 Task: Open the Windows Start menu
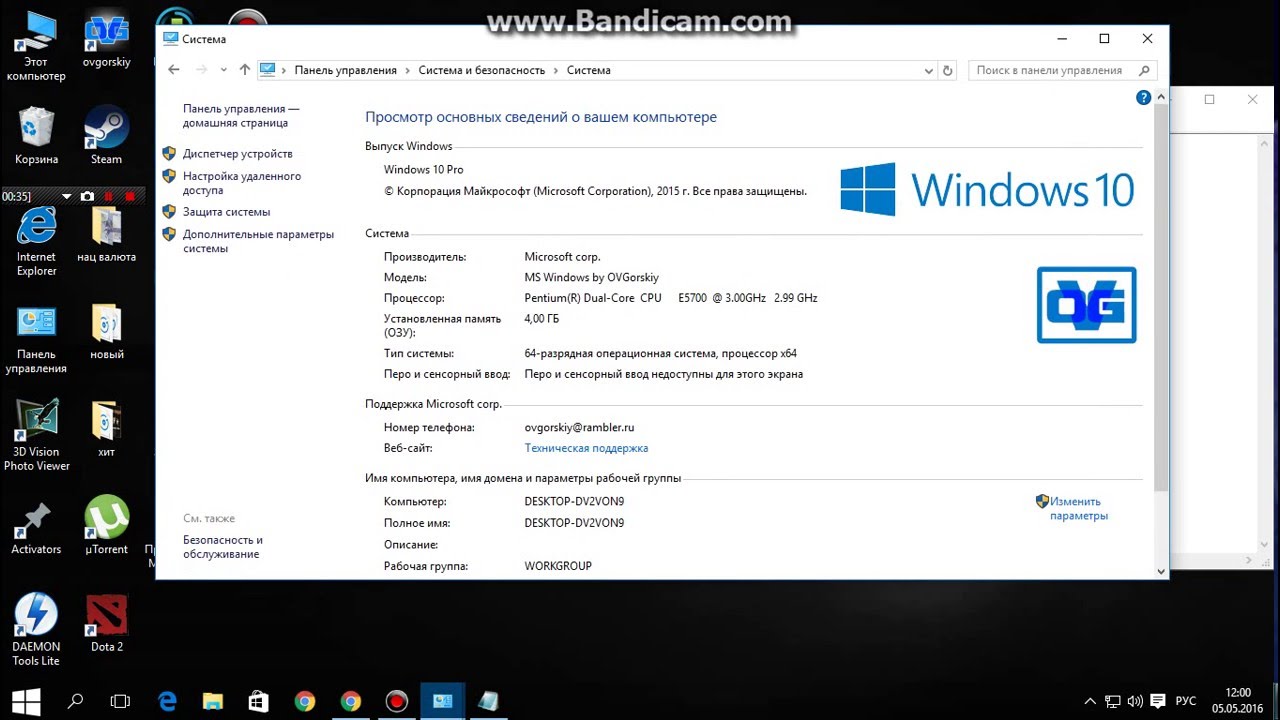(x=26, y=701)
